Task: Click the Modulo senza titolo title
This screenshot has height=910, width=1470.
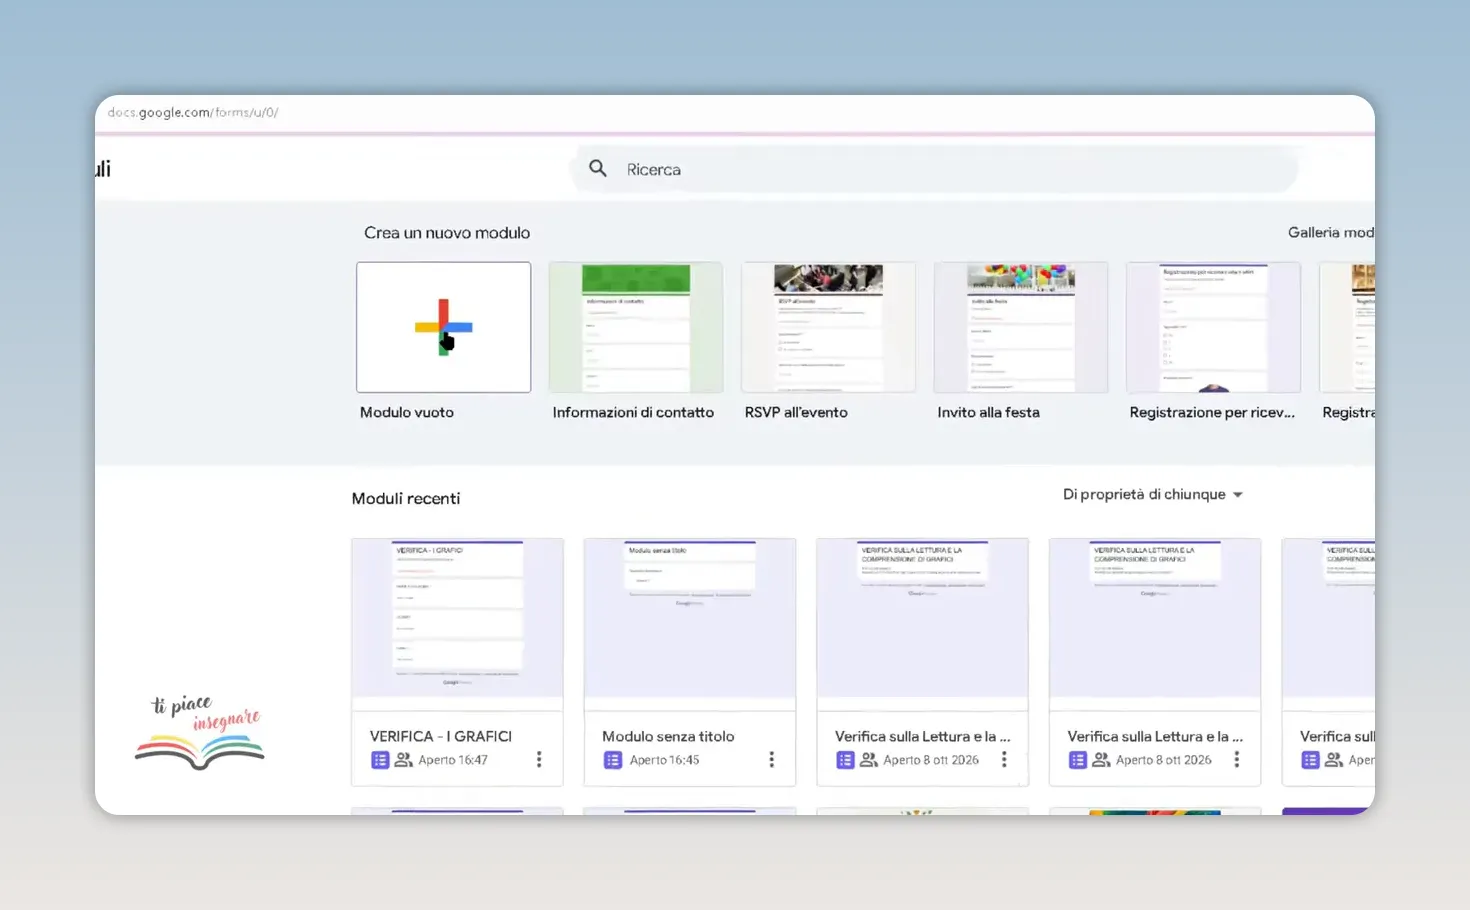Action: [668, 736]
